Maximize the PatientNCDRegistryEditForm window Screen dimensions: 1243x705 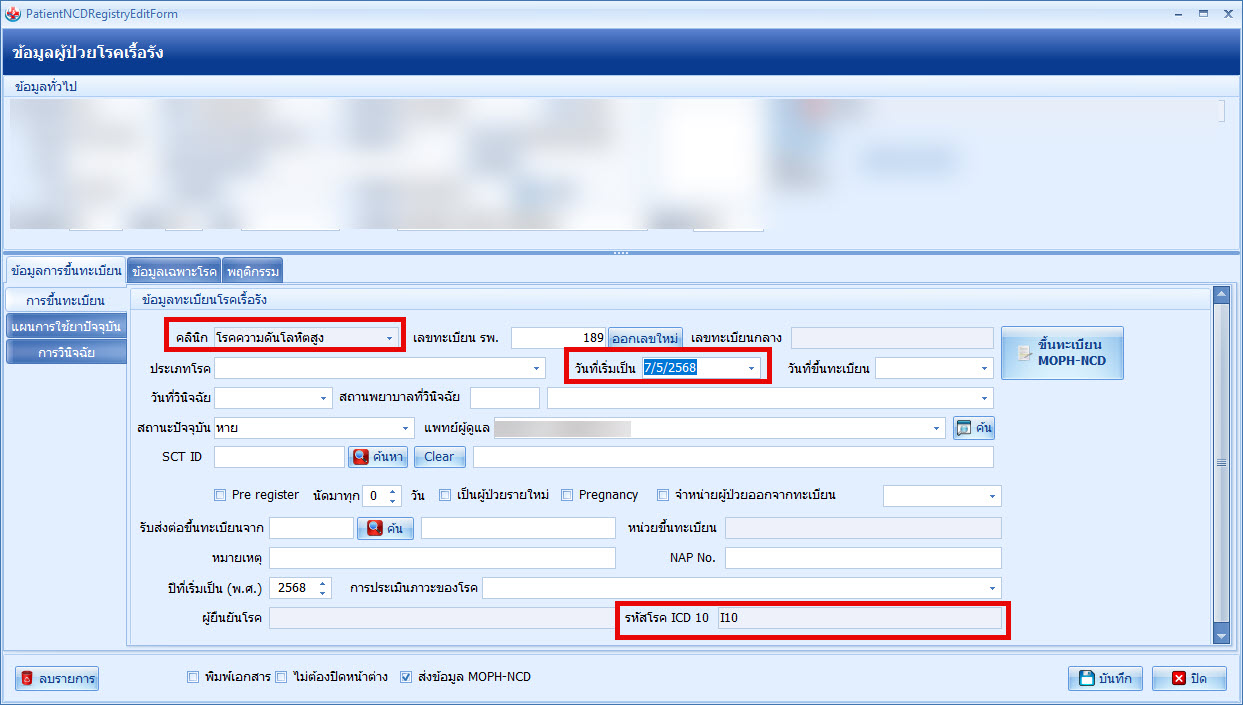click(1203, 14)
